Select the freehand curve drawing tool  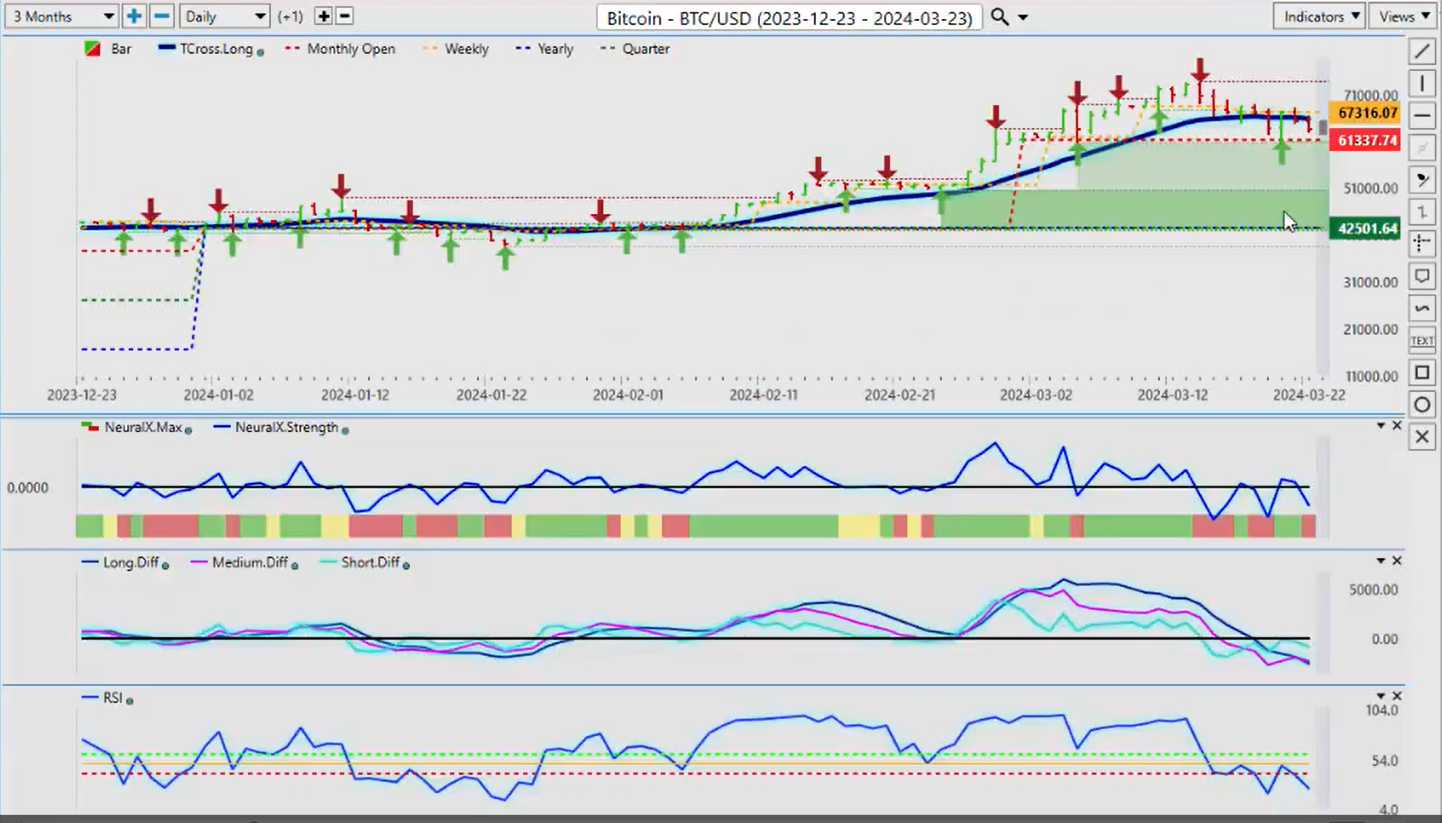tap(1422, 308)
